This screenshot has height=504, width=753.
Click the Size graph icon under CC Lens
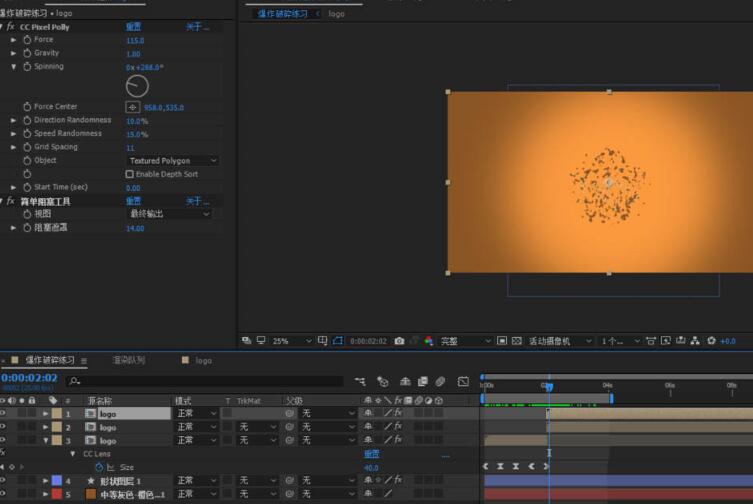click(111, 467)
